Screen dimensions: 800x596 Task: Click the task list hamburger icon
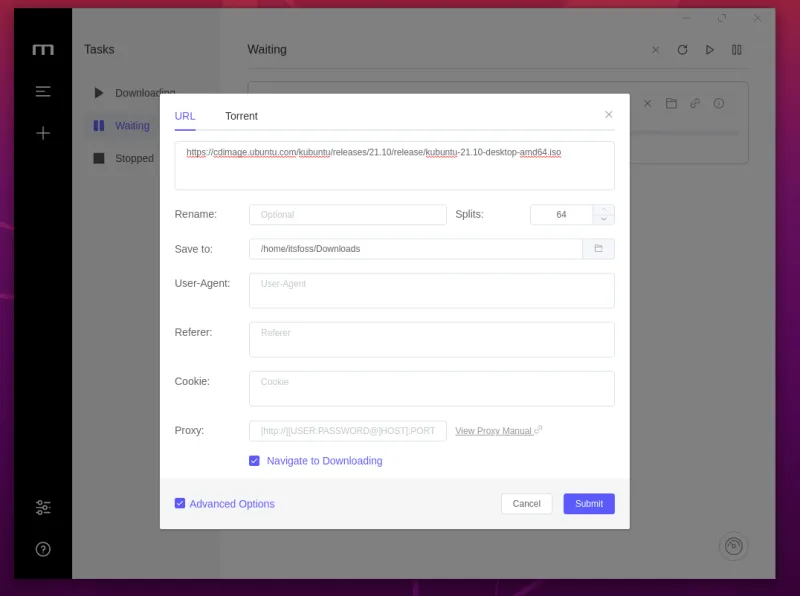[x=43, y=91]
